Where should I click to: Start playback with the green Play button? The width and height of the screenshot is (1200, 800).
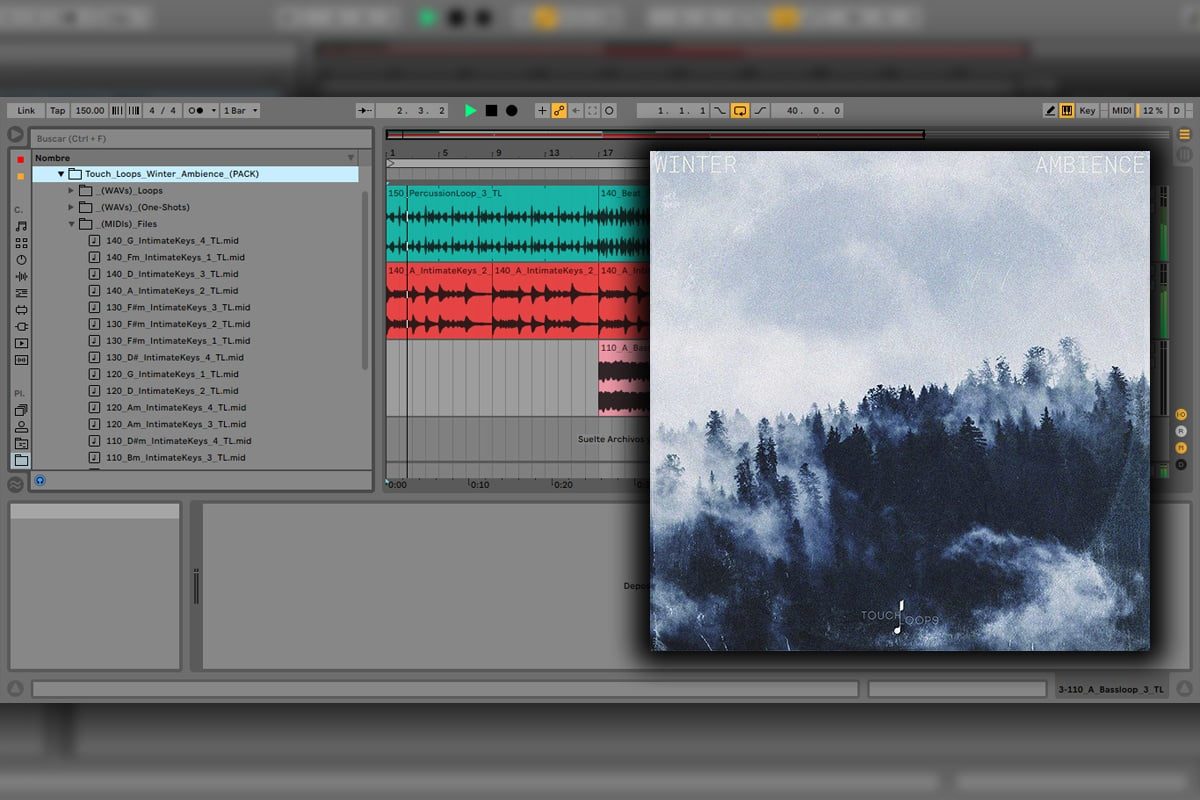pyautogui.click(x=471, y=111)
